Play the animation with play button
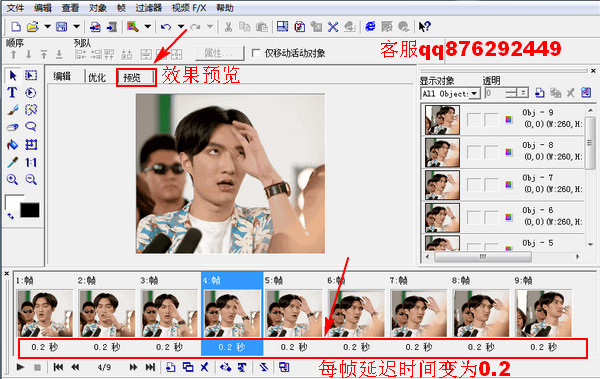 pyautogui.click(x=20, y=367)
